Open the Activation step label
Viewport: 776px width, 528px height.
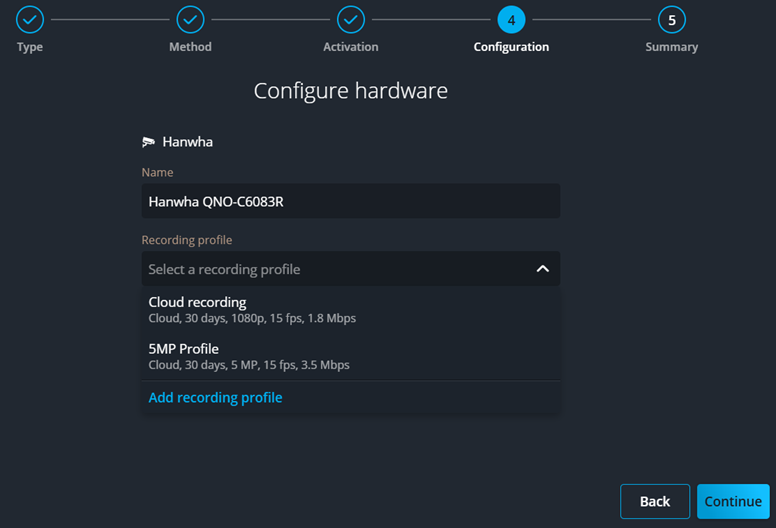pyautogui.click(x=350, y=47)
